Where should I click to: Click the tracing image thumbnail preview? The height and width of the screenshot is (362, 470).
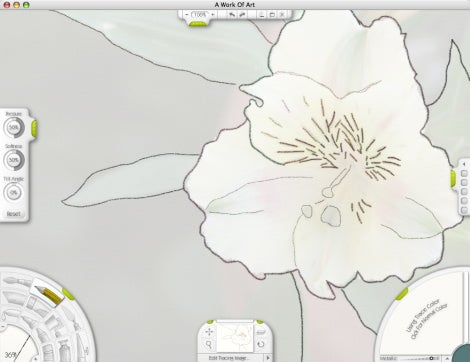[235, 337]
